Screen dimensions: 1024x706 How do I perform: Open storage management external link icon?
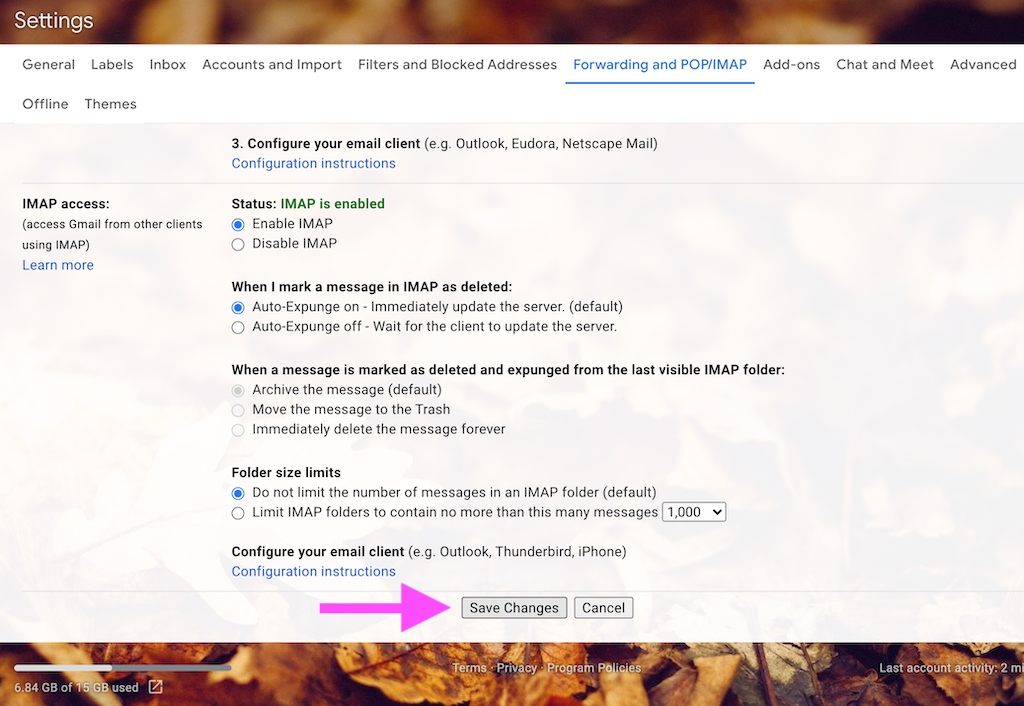click(155, 686)
